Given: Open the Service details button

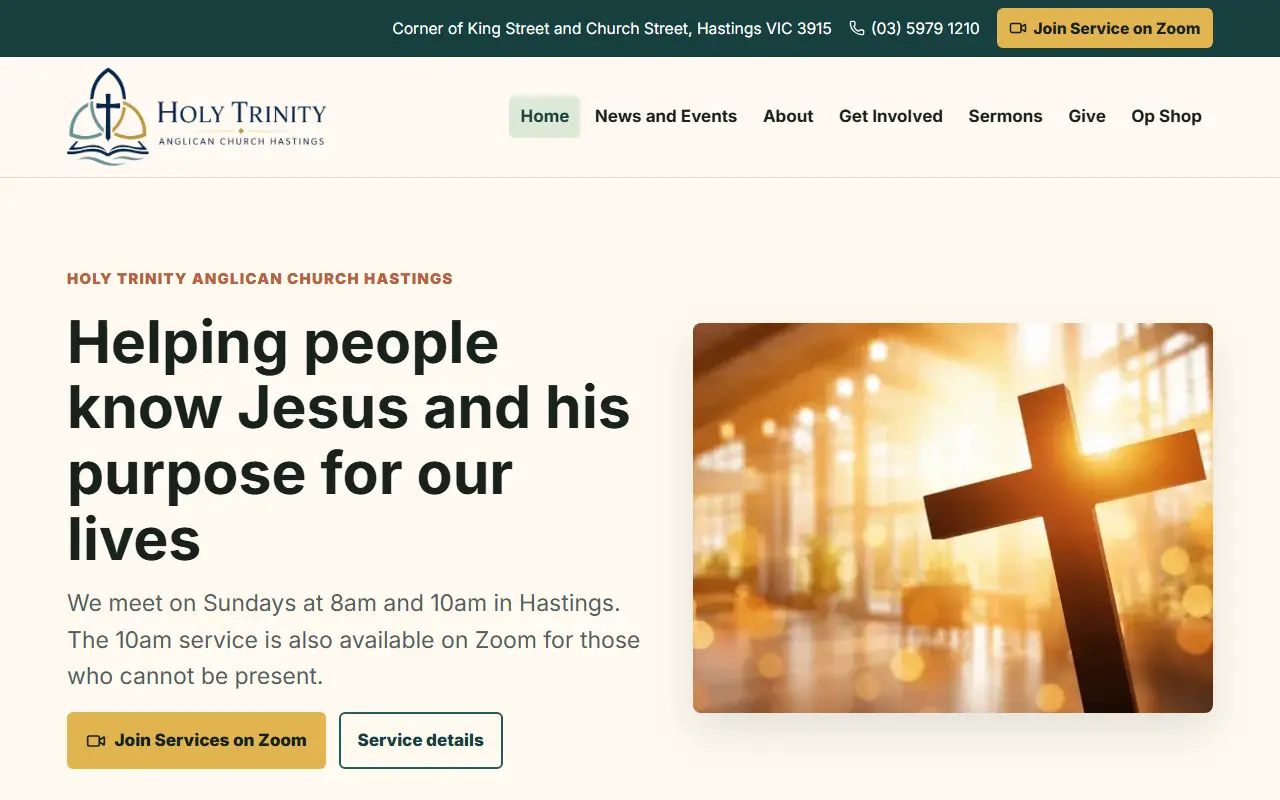Looking at the screenshot, I should pyautogui.click(x=421, y=740).
